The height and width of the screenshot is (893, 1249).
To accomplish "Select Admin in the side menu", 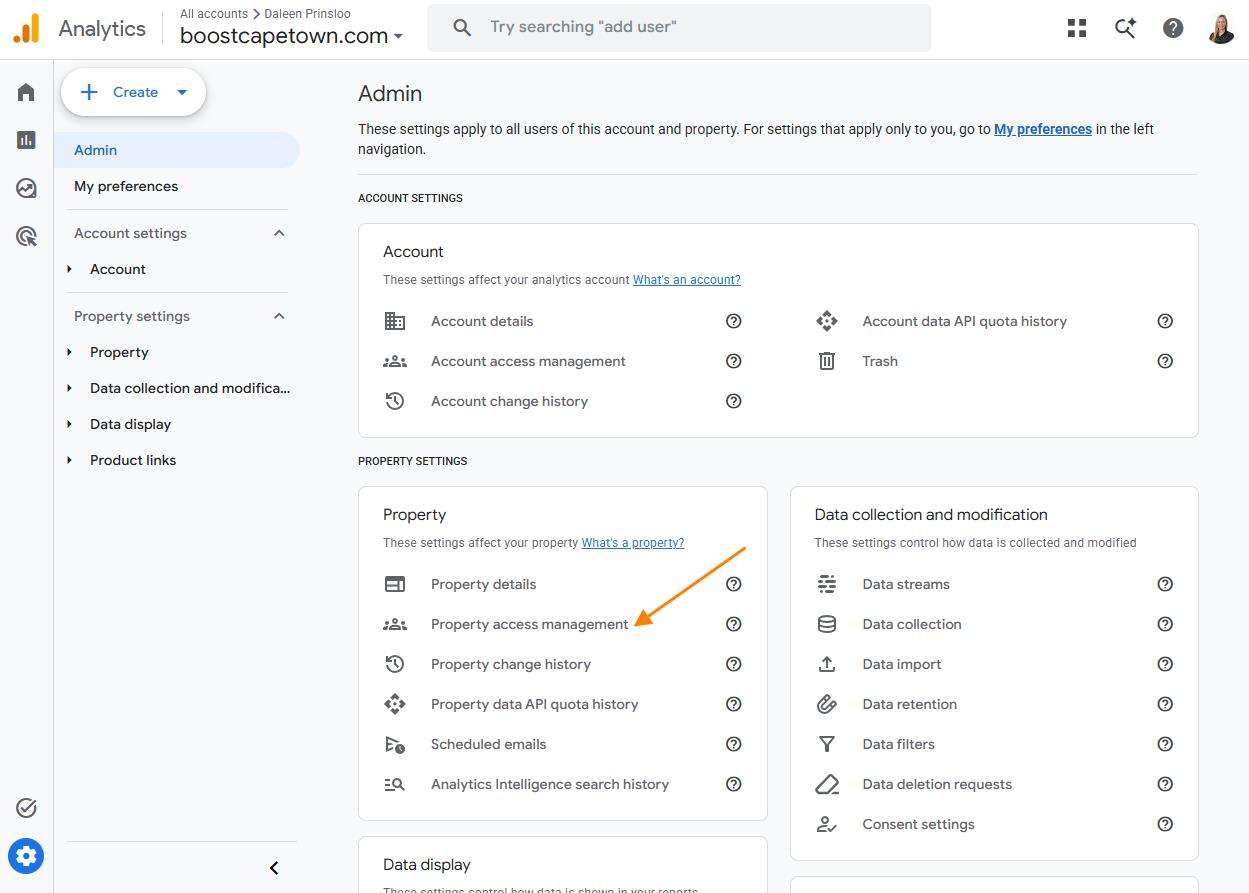I will pos(177,150).
